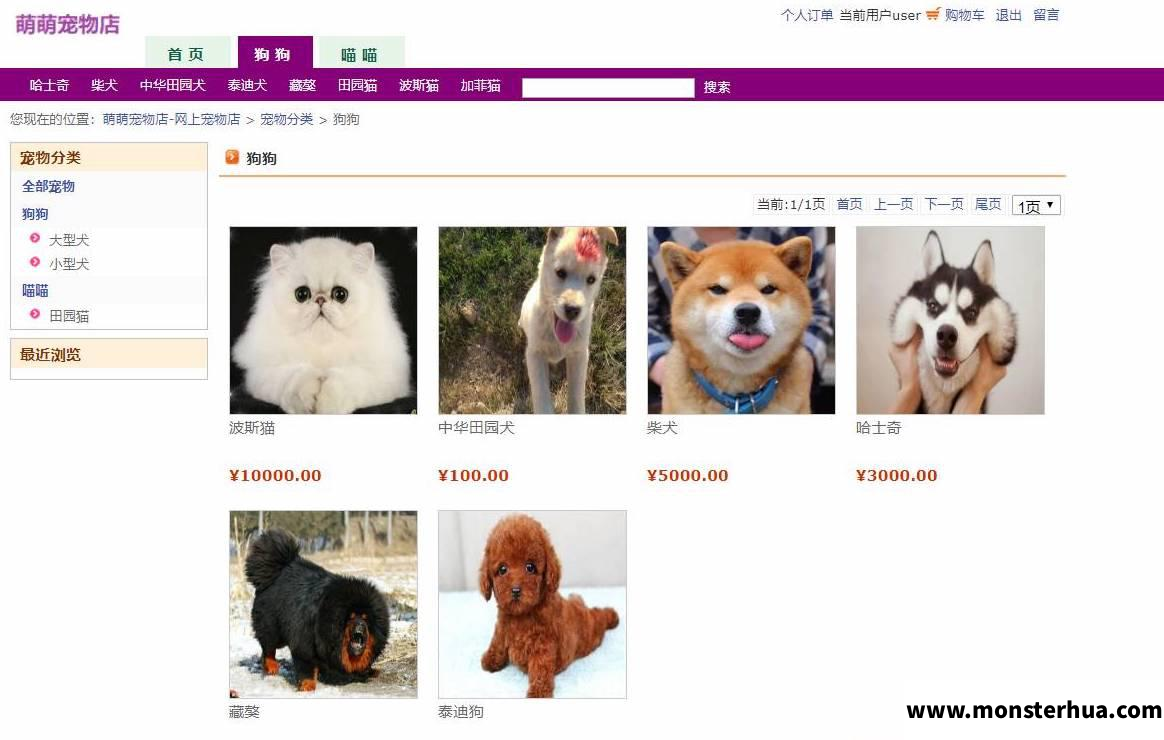The width and height of the screenshot is (1164, 740).
Task: Open 个人订单 link
Action: tap(807, 15)
